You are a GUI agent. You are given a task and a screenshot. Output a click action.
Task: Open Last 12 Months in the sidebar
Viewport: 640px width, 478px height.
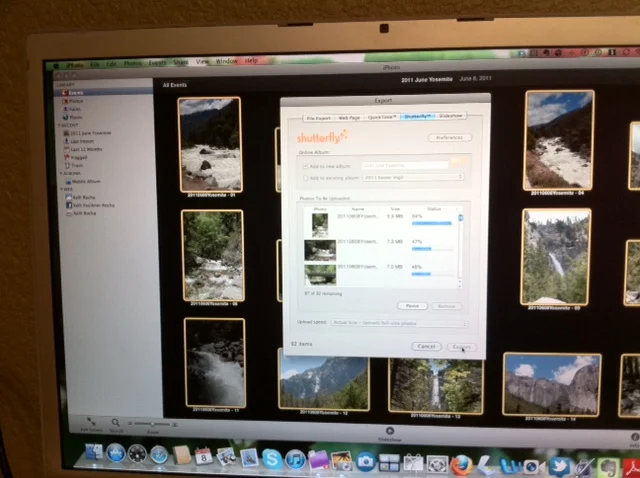[83, 149]
